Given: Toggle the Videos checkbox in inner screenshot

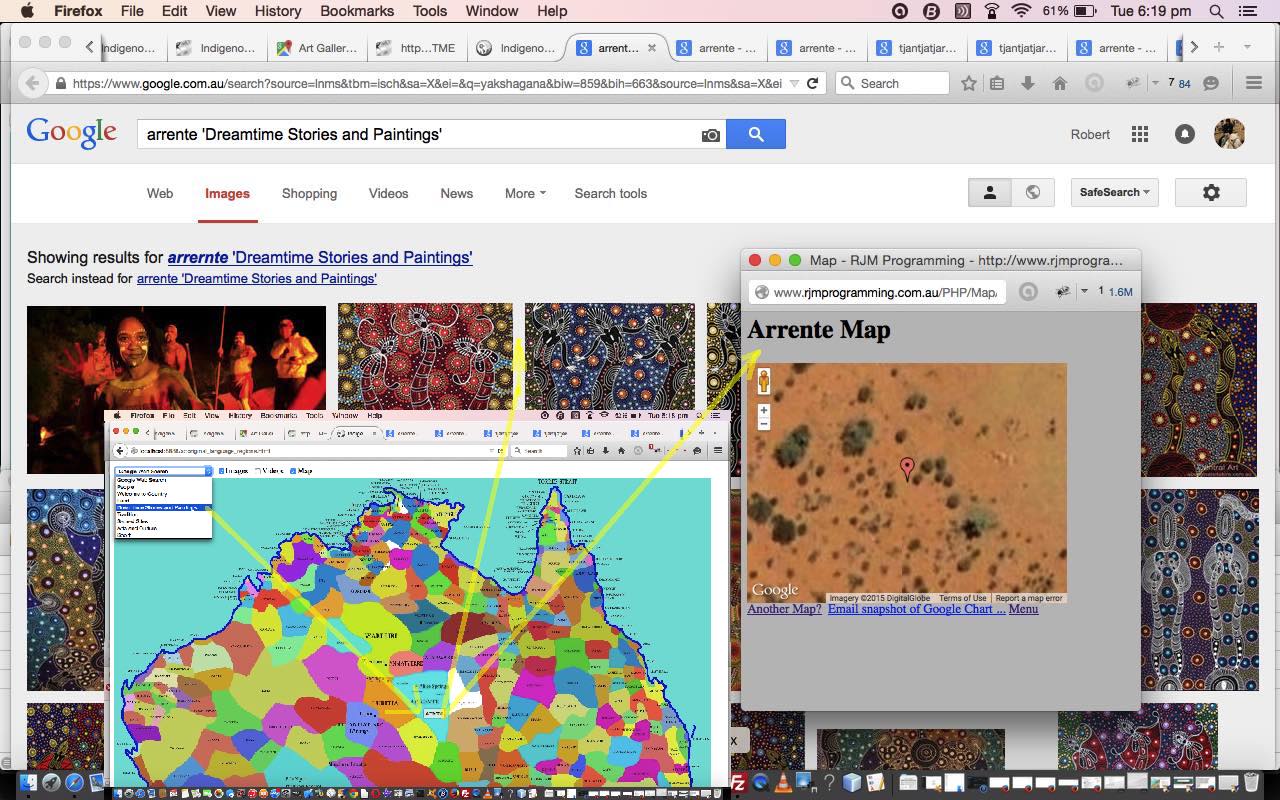Looking at the screenshot, I should [x=258, y=470].
